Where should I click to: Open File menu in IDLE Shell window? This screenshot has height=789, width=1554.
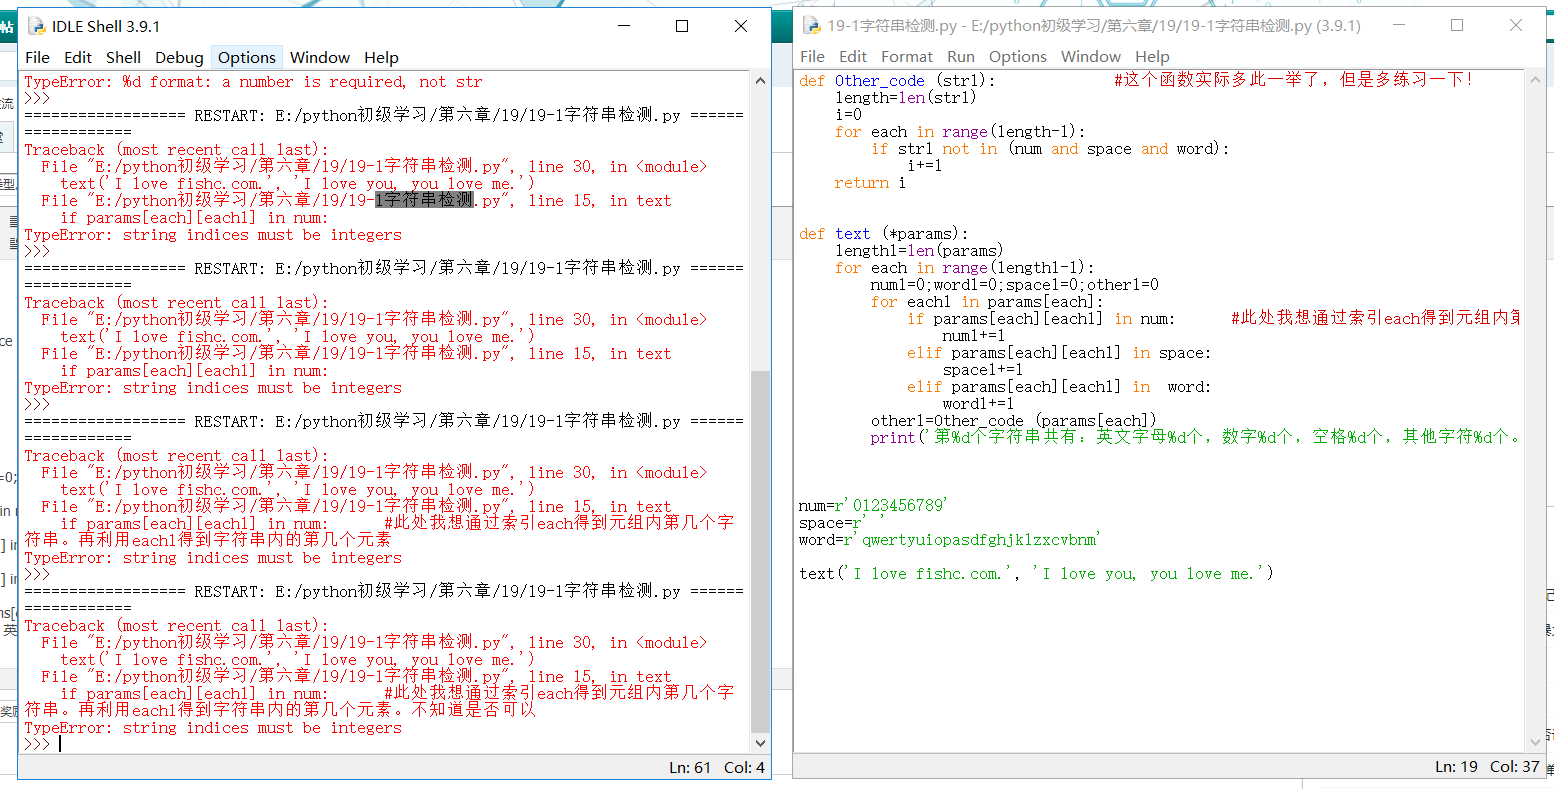[x=37, y=58]
